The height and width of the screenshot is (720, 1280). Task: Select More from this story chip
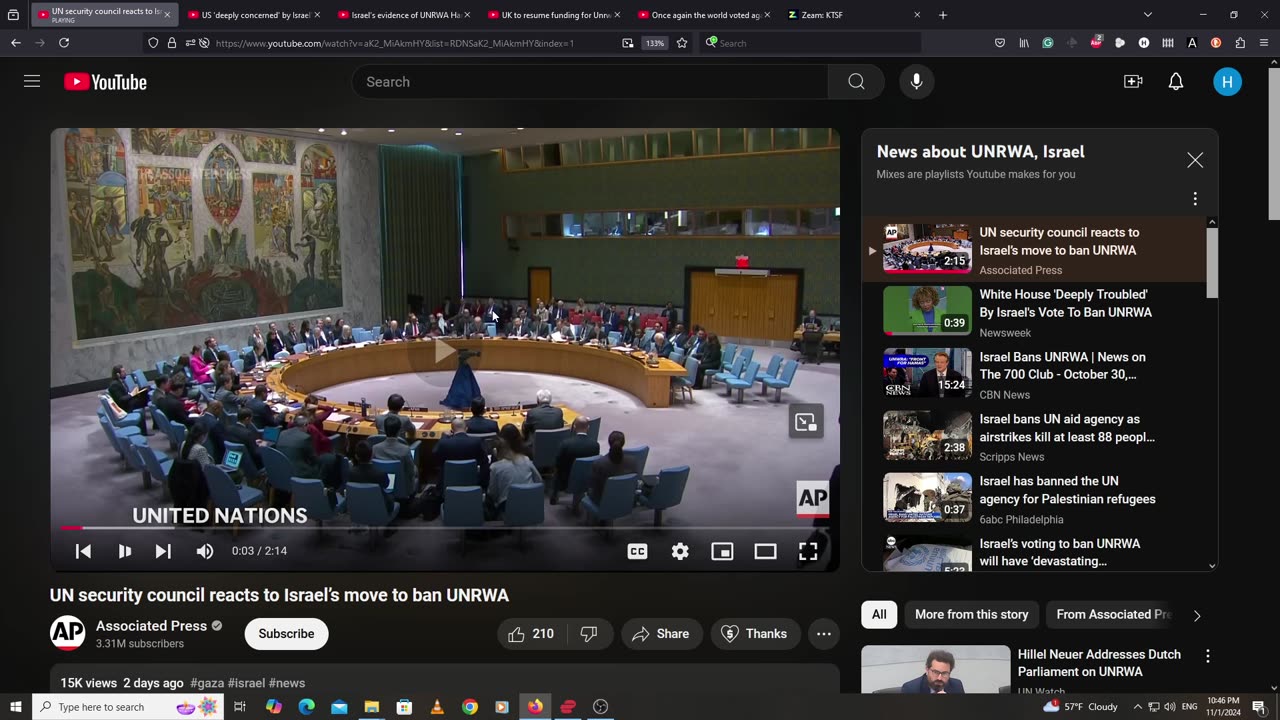[971, 614]
